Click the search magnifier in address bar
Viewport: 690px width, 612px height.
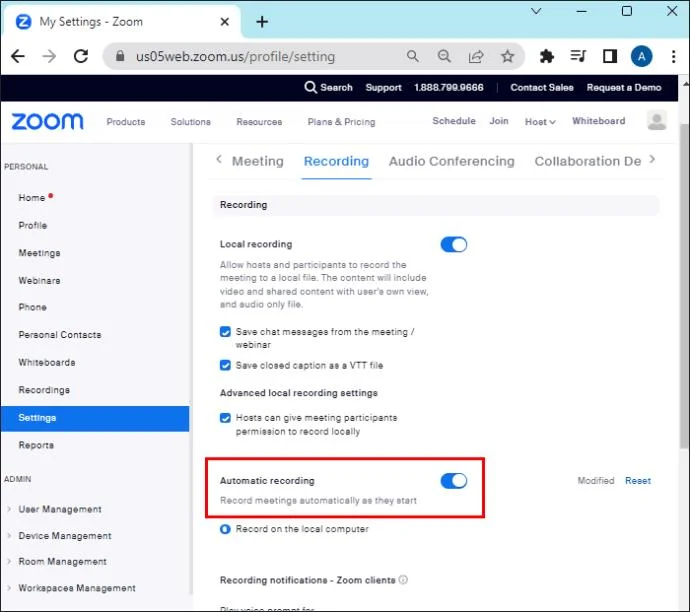tap(413, 56)
